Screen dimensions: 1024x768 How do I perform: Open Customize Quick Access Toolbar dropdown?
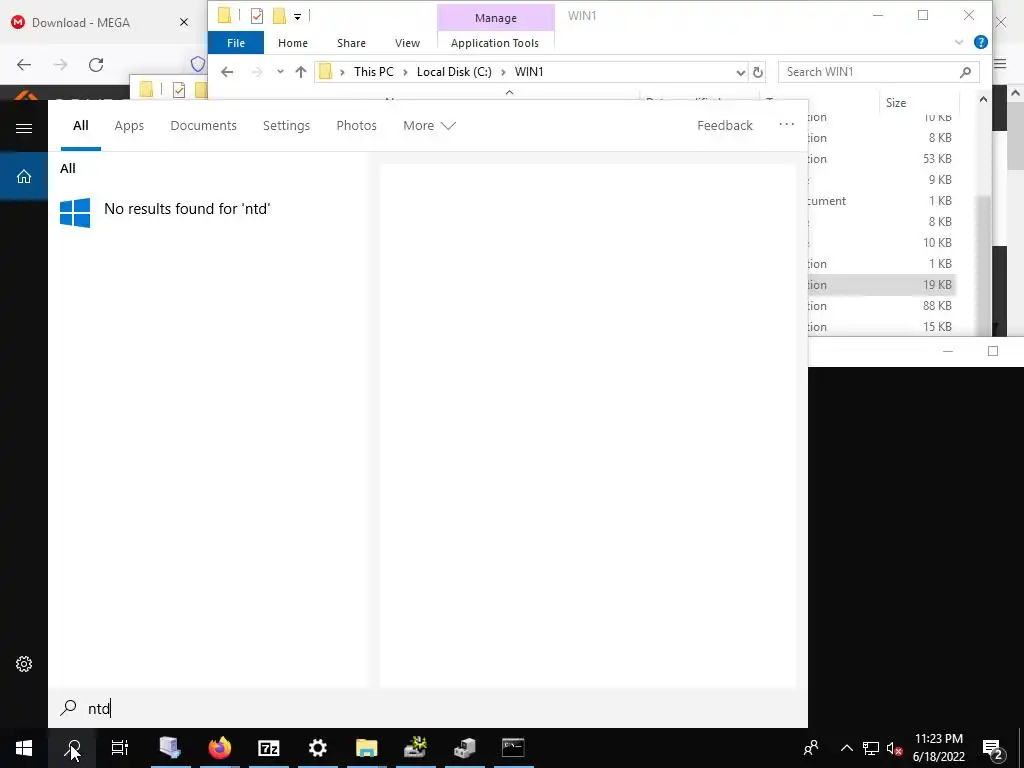click(x=297, y=16)
